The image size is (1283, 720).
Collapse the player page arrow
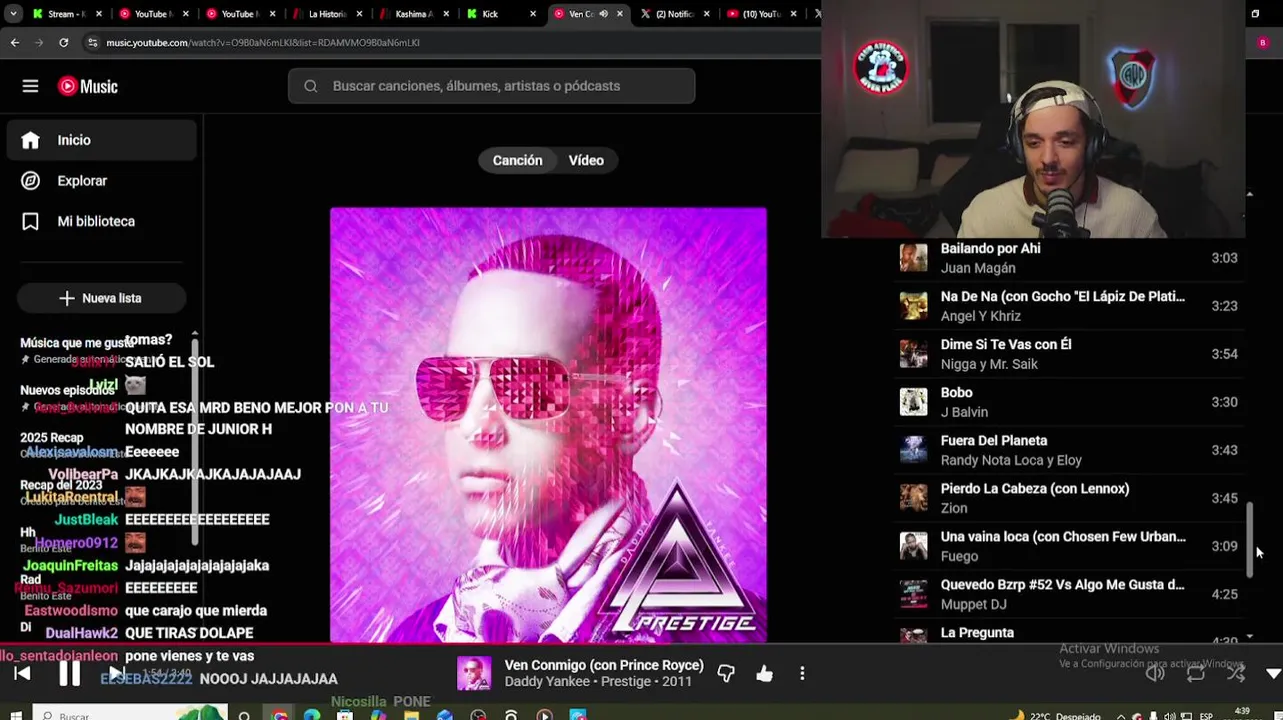point(1273,675)
